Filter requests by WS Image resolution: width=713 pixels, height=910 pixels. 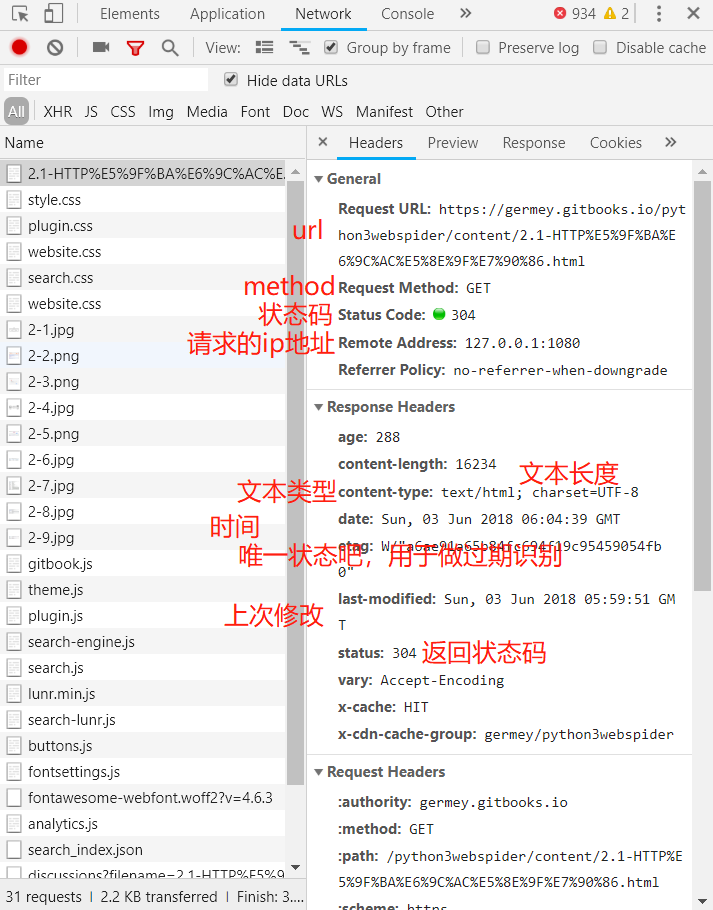point(332,111)
